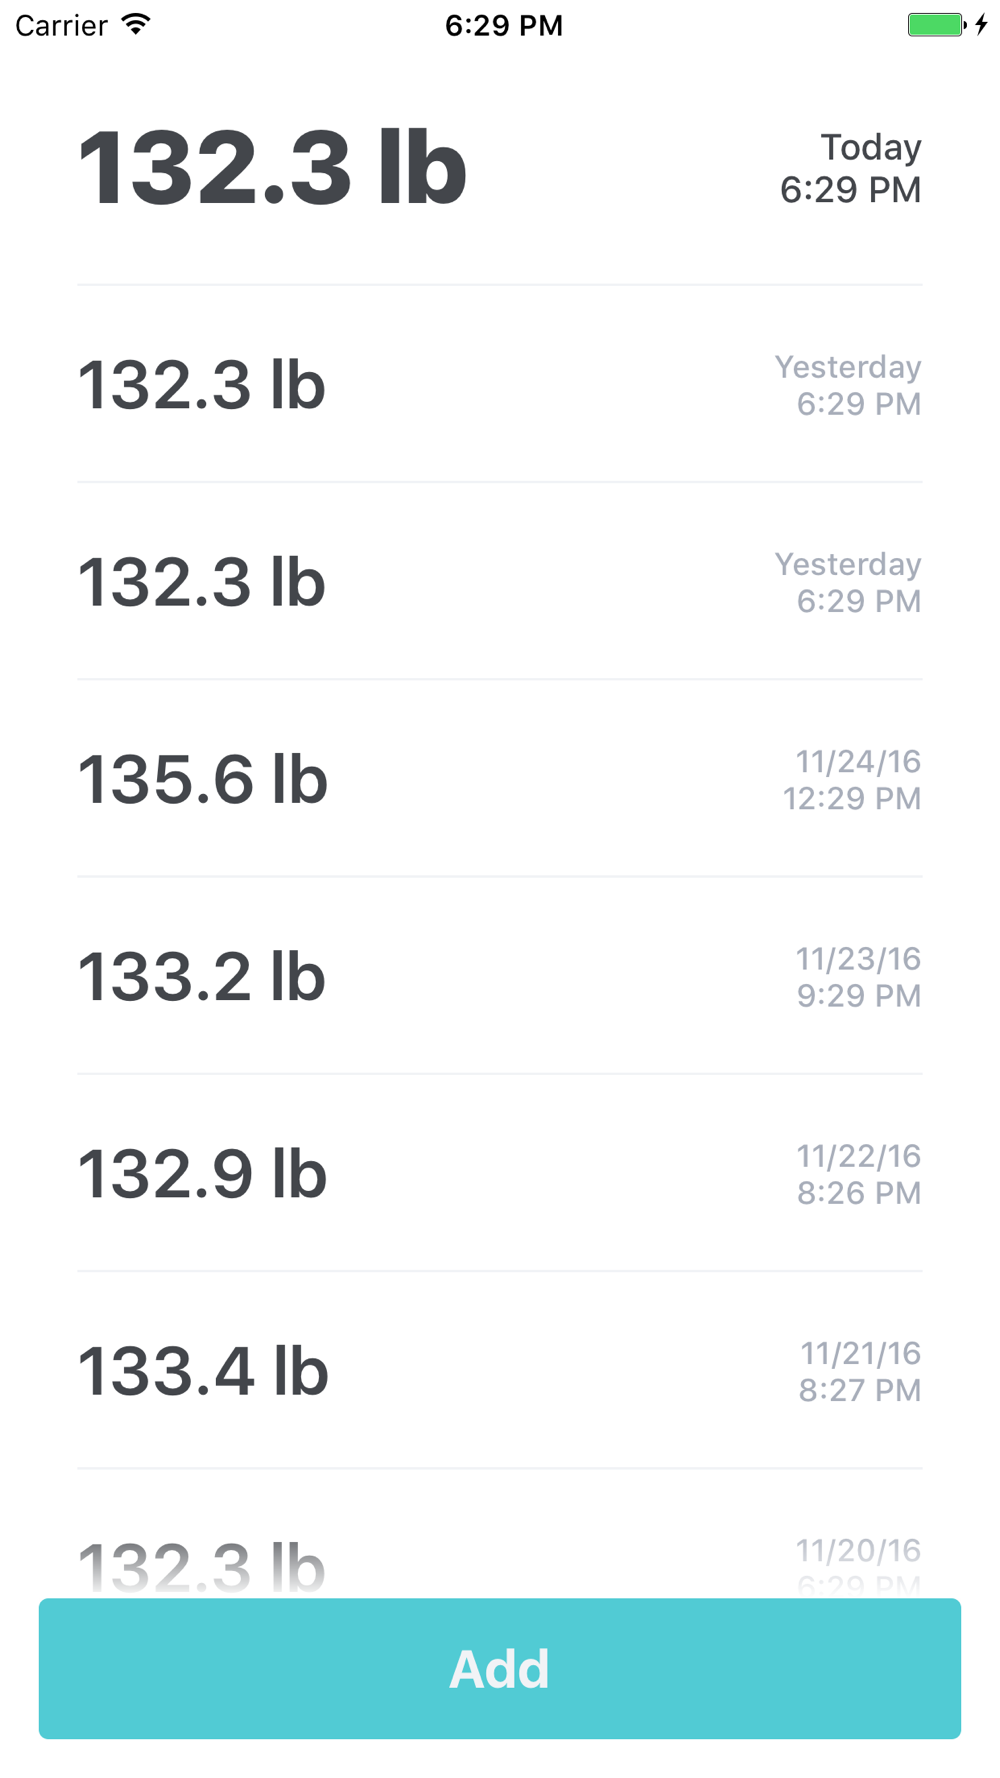1000x1778 pixels.
Task: Select the 135.6 lb weight entry
Action: (x=203, y=780)
